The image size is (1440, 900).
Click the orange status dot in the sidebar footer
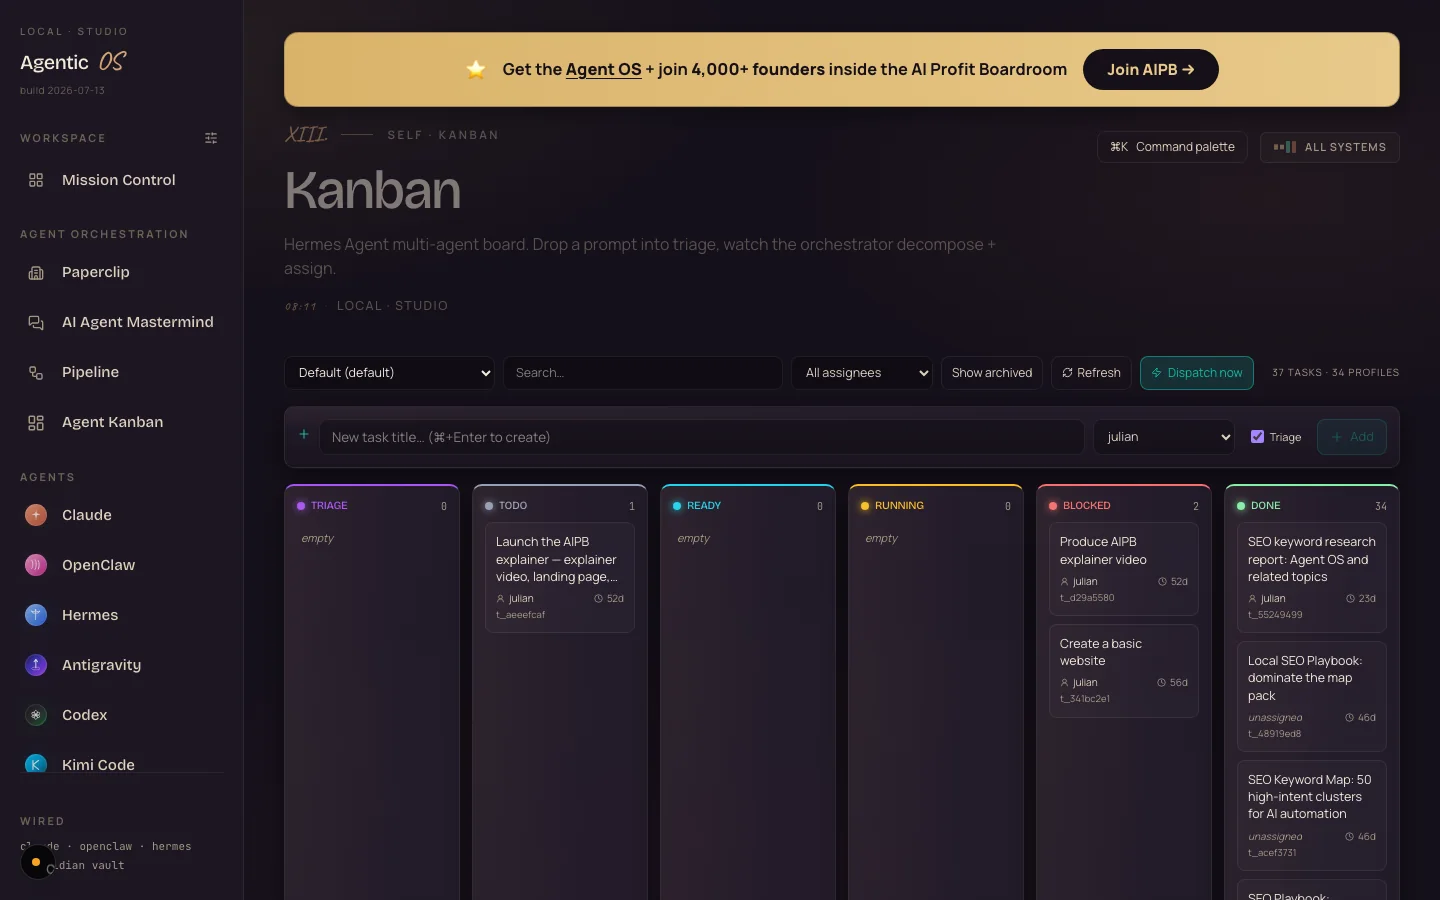click(x=36, y=862)
